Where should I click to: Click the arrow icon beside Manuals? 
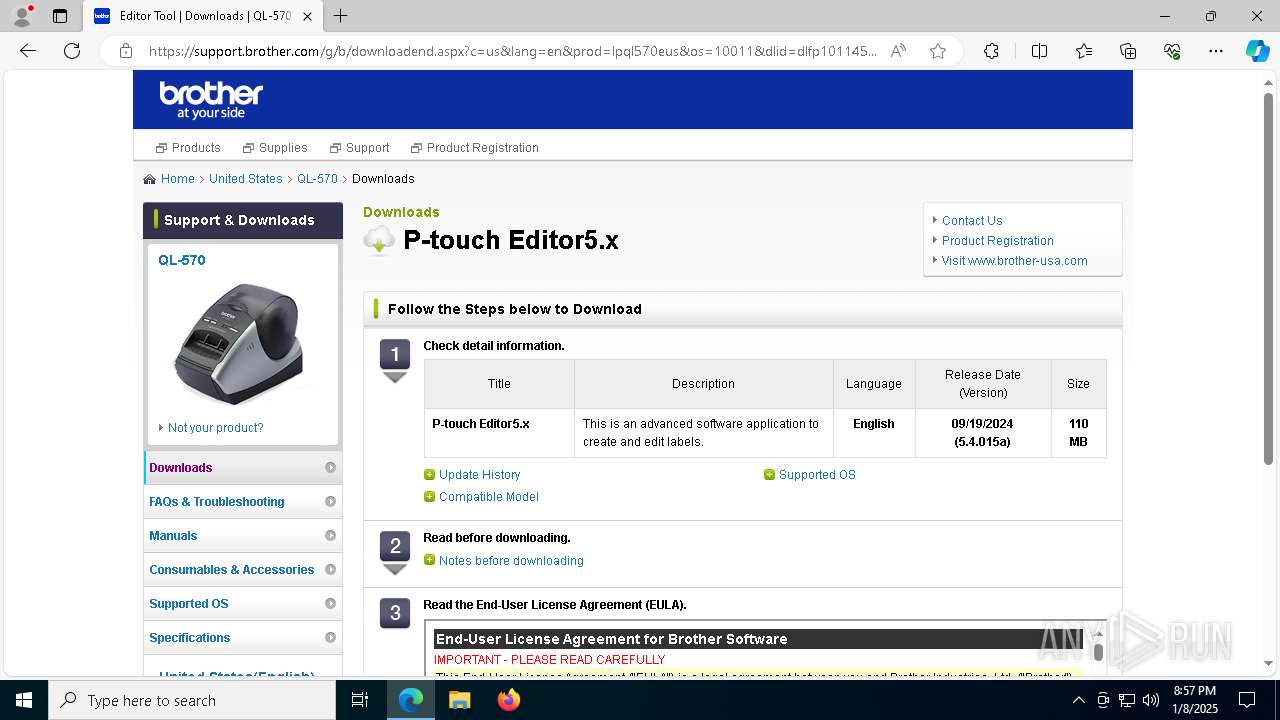(330, 536)
